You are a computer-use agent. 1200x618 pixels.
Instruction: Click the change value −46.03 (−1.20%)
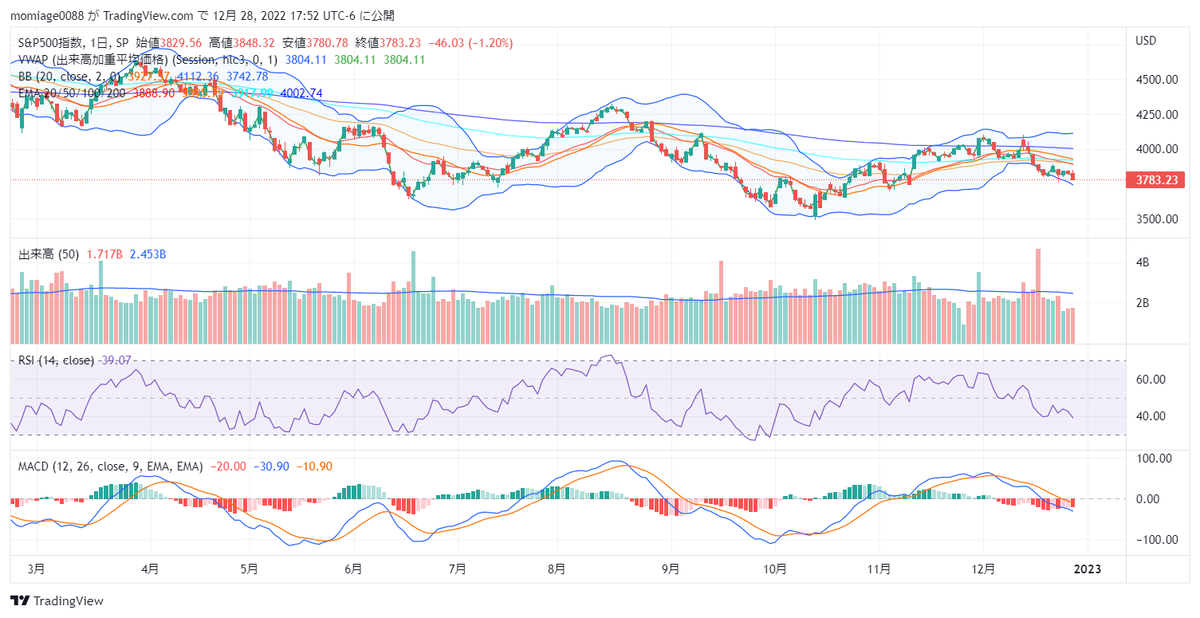click(x=471, y=44)
